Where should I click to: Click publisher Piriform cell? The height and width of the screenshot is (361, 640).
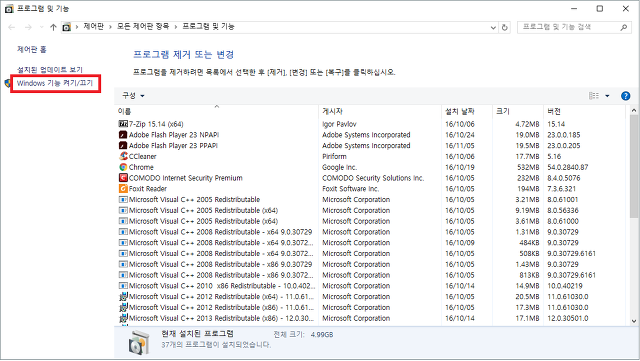click(334, 156)
